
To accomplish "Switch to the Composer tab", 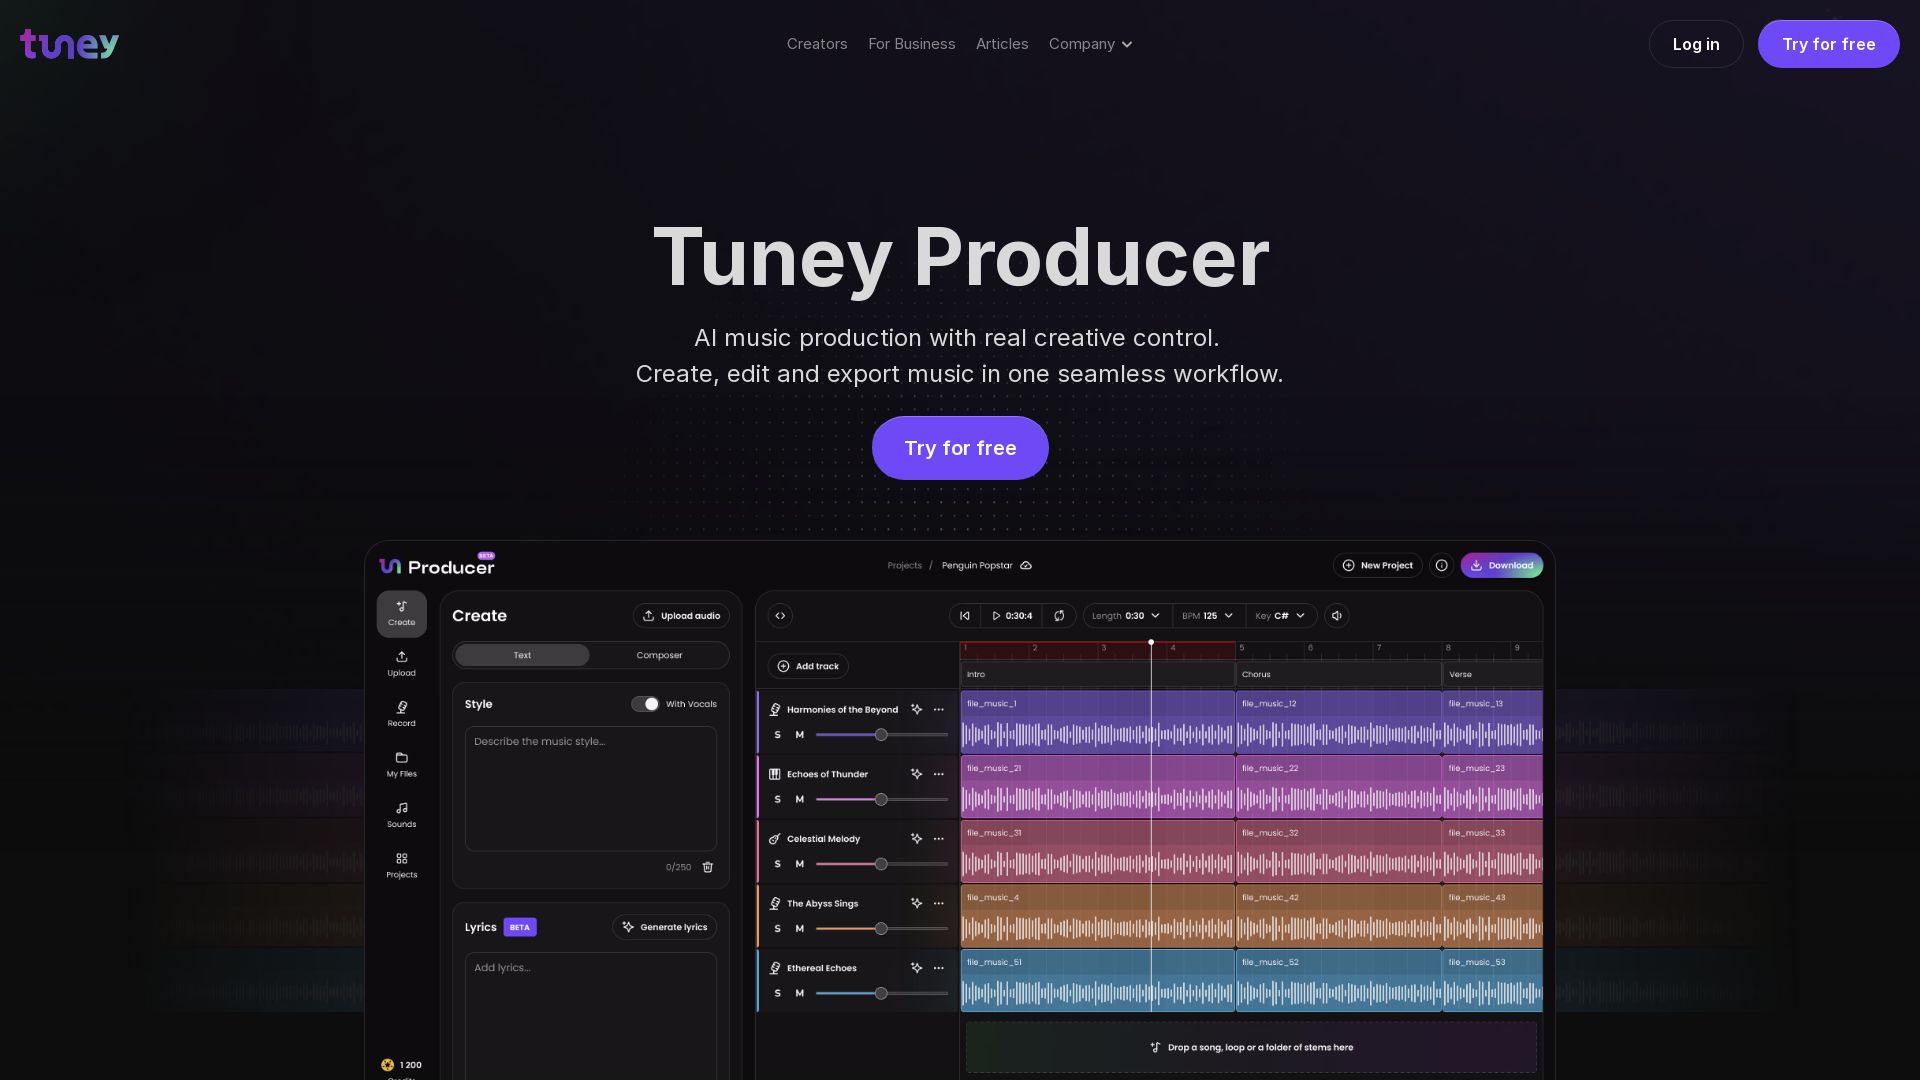I will coord(659,656).
